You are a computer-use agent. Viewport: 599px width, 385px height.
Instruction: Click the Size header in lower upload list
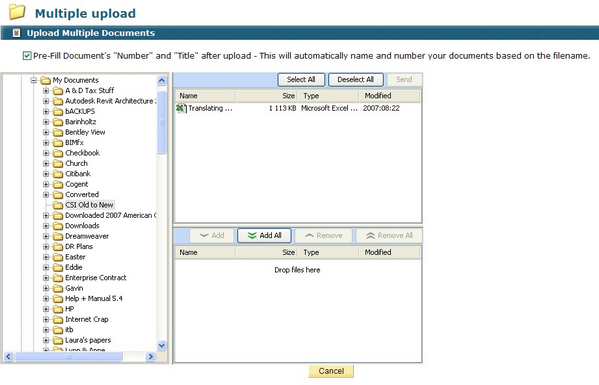(x=266, y=252)
